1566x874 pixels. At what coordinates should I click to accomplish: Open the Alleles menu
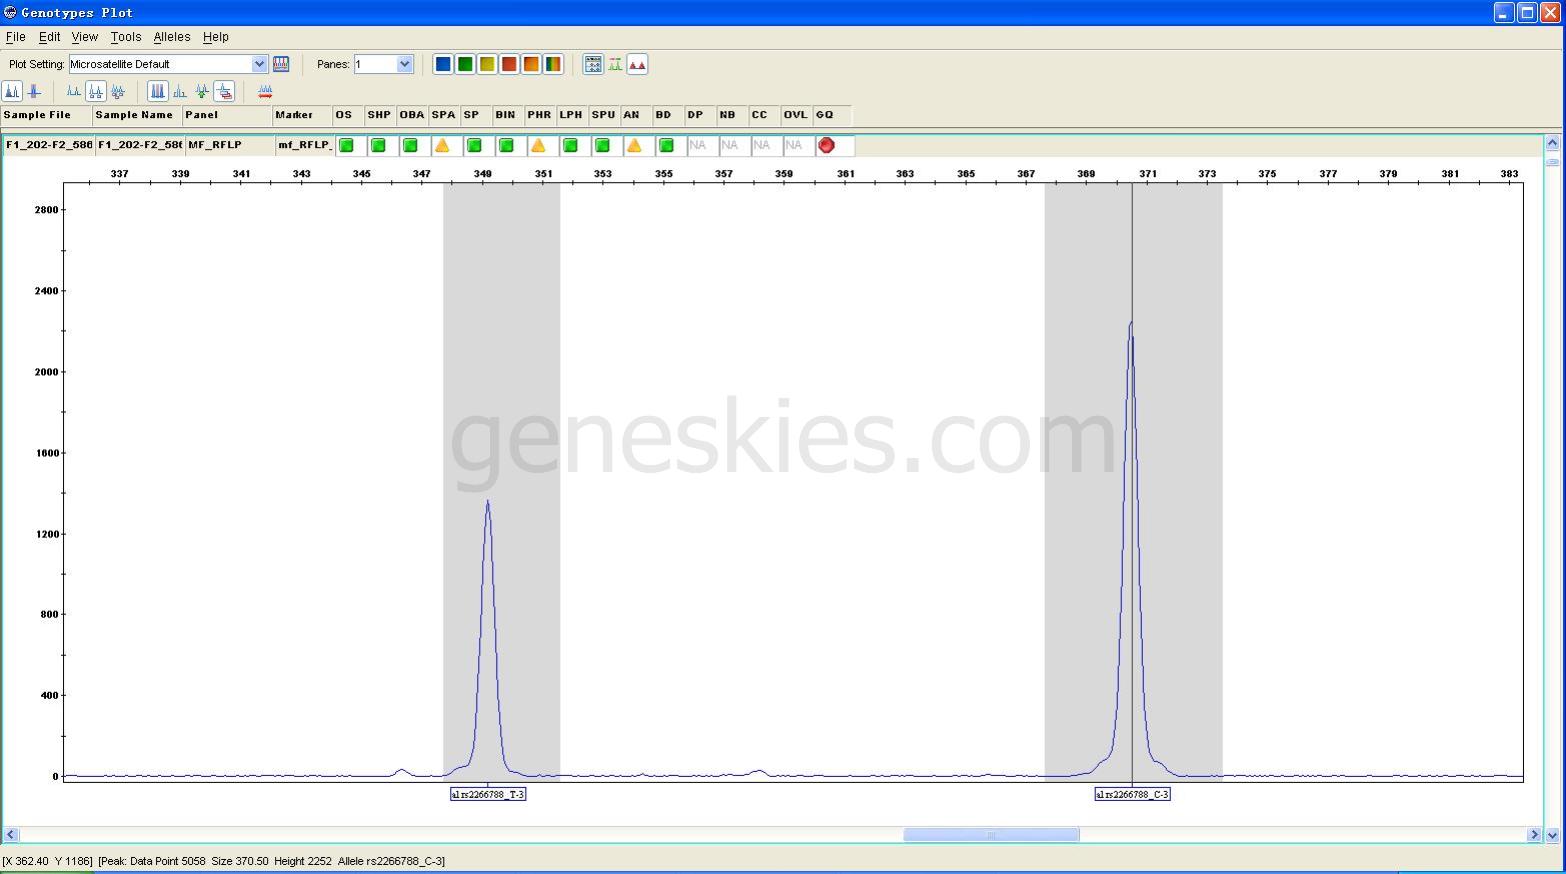172,37
